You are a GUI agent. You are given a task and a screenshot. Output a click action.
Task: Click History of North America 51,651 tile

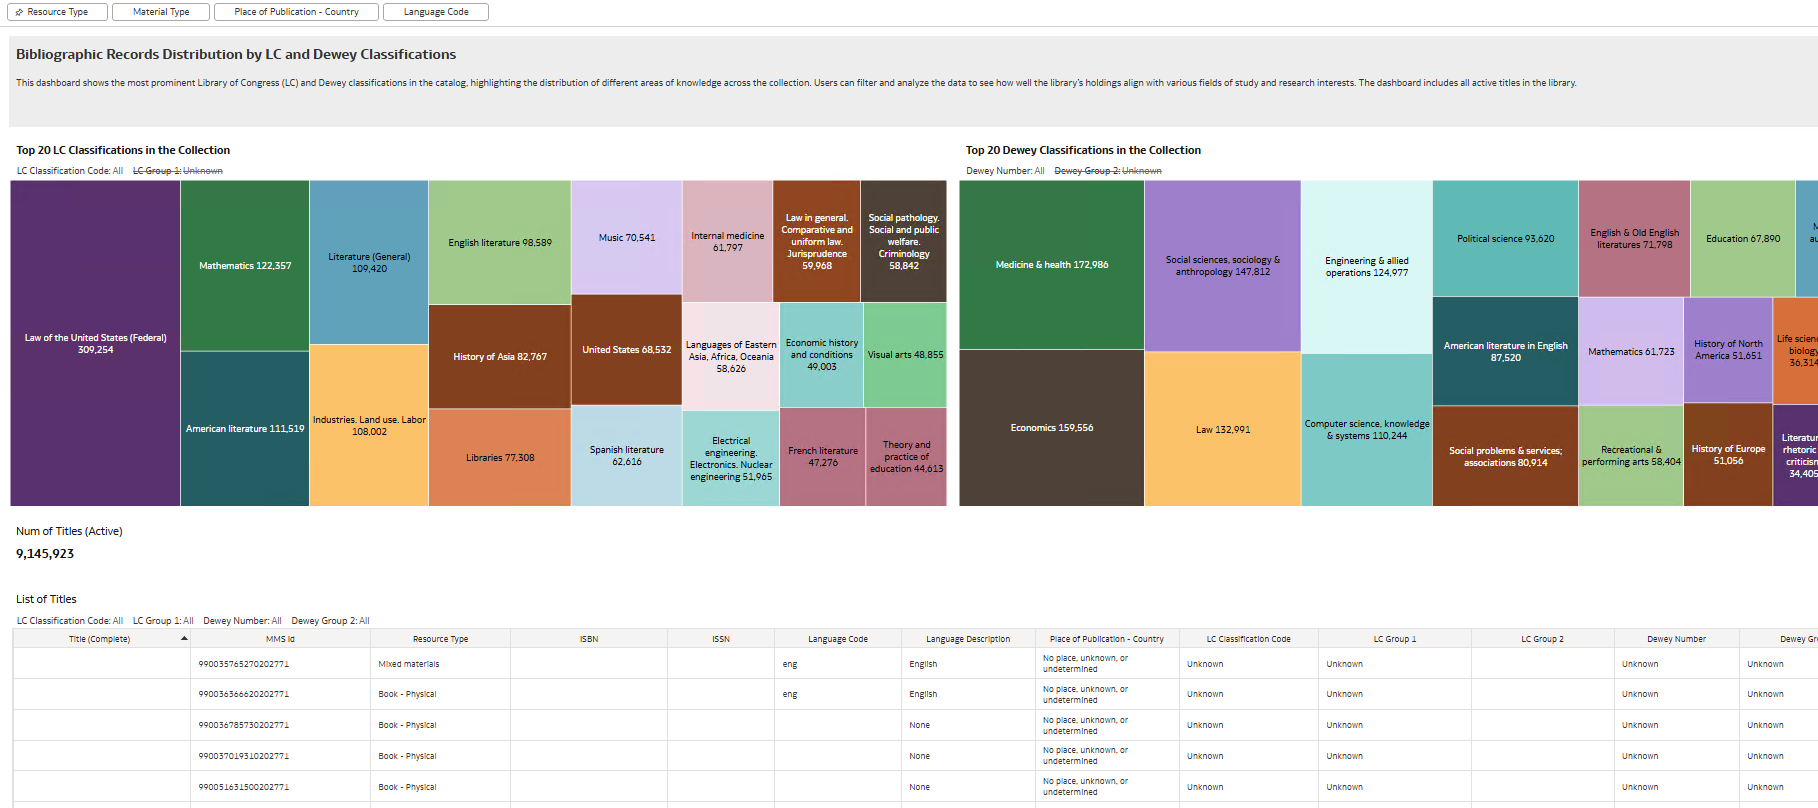pyautogui.click(x=1728, y=349)
